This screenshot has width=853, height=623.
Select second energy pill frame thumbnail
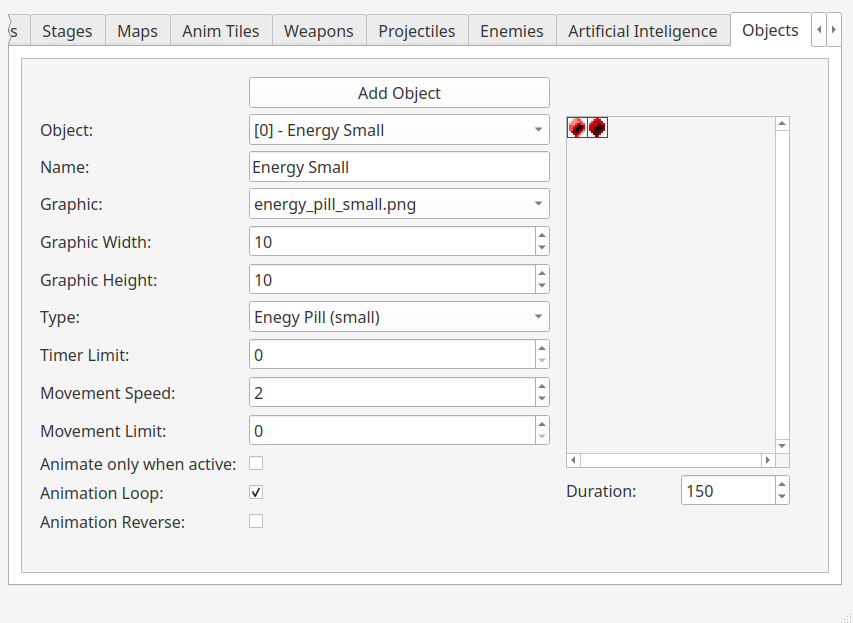coord(597,128)
